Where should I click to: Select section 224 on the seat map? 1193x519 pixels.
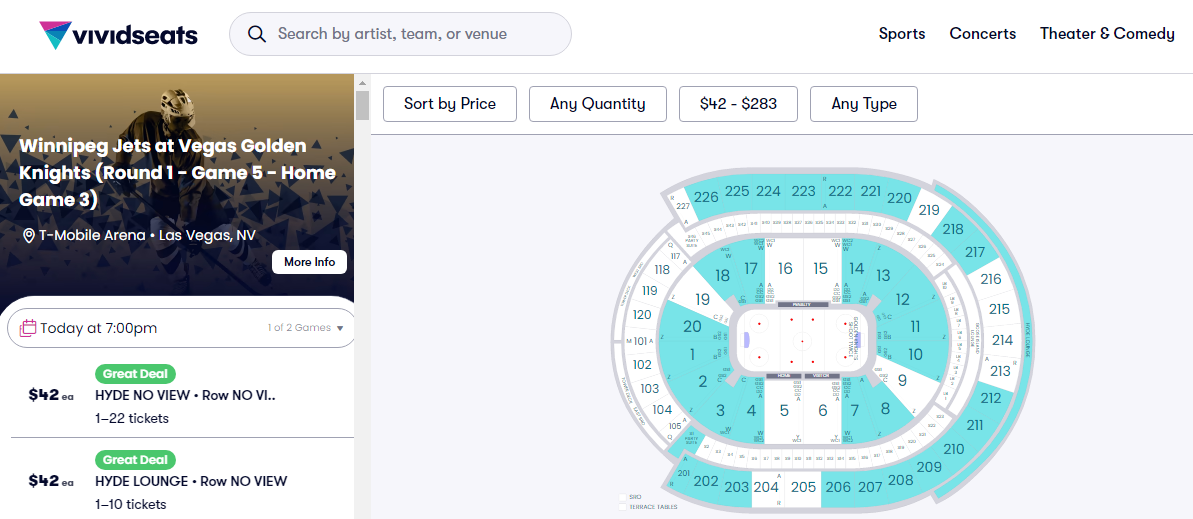click(x=768, y=192)
